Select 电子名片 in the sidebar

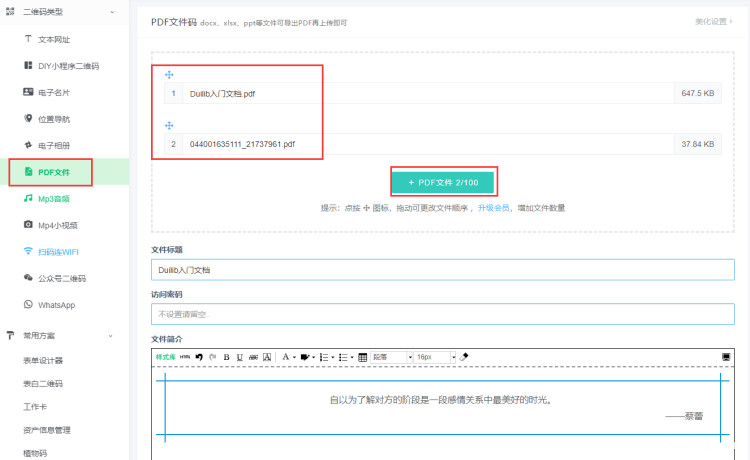point(54,92)
